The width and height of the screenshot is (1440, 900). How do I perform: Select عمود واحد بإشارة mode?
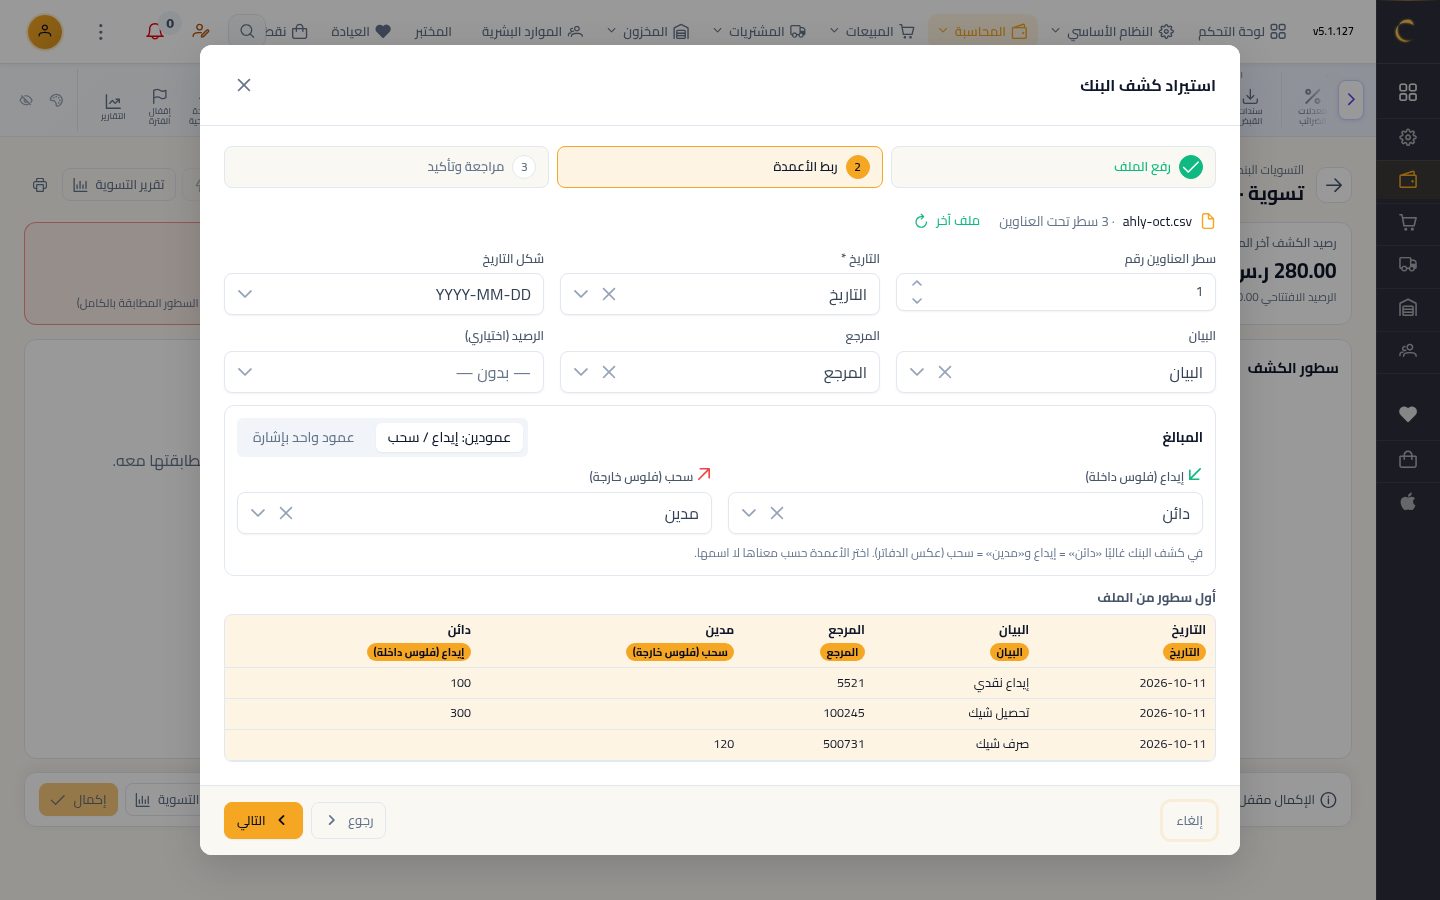click(303, 438)
